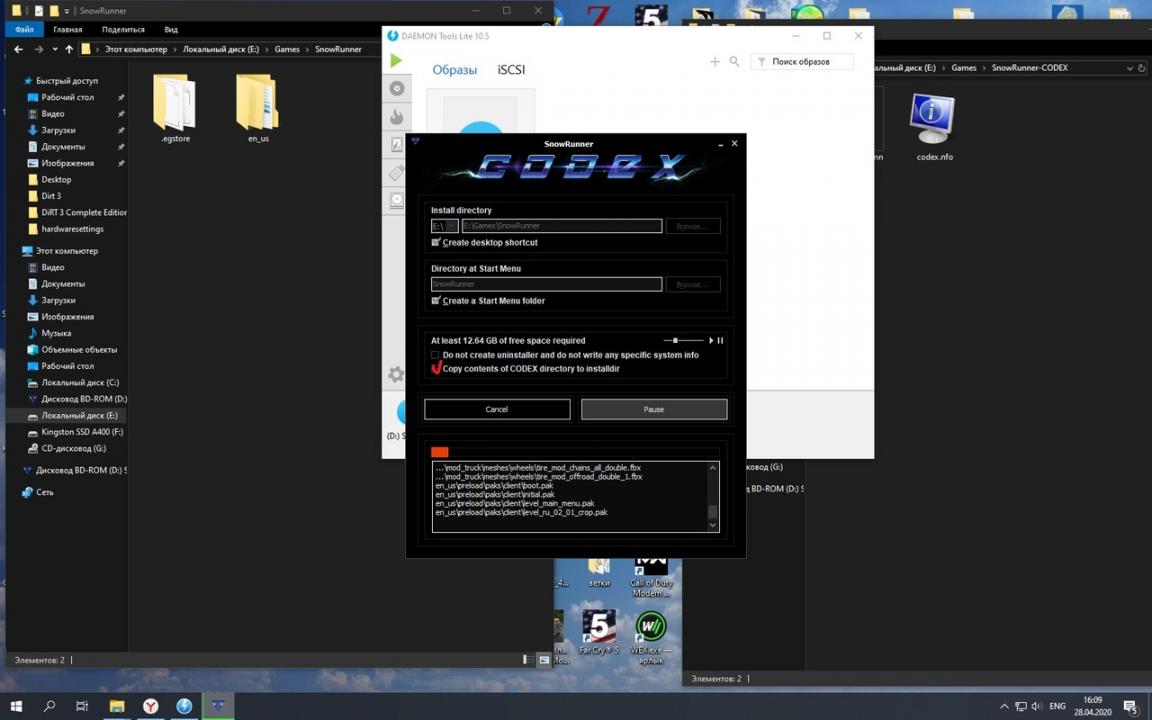Switch to the iSCSI tab
Screen dimensions: 1152x720
[511, 70]
